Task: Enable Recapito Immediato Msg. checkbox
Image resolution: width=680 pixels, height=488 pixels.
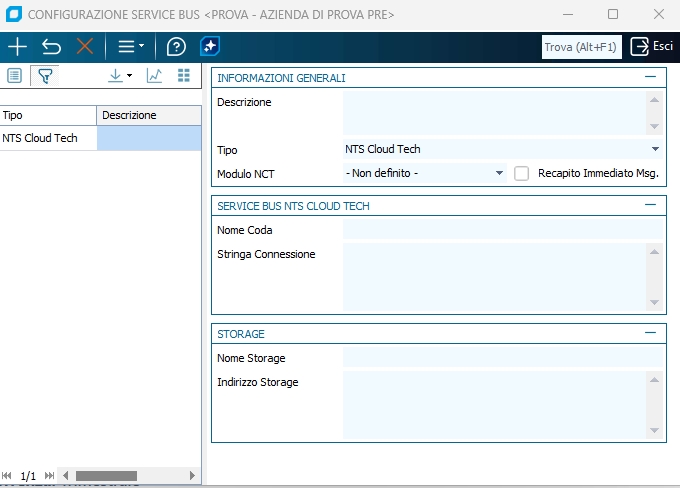Action: click(521, 173)
